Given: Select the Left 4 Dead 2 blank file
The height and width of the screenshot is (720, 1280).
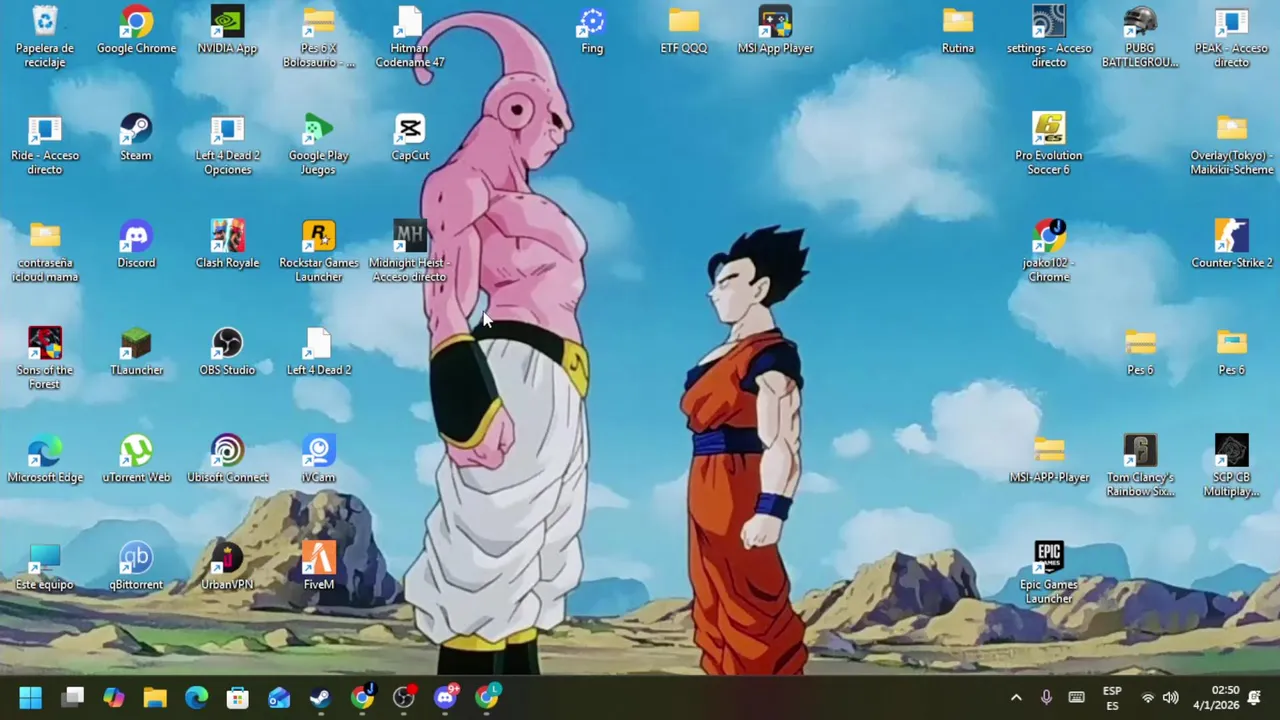Looking at the screenshot, I should [319, 352].
